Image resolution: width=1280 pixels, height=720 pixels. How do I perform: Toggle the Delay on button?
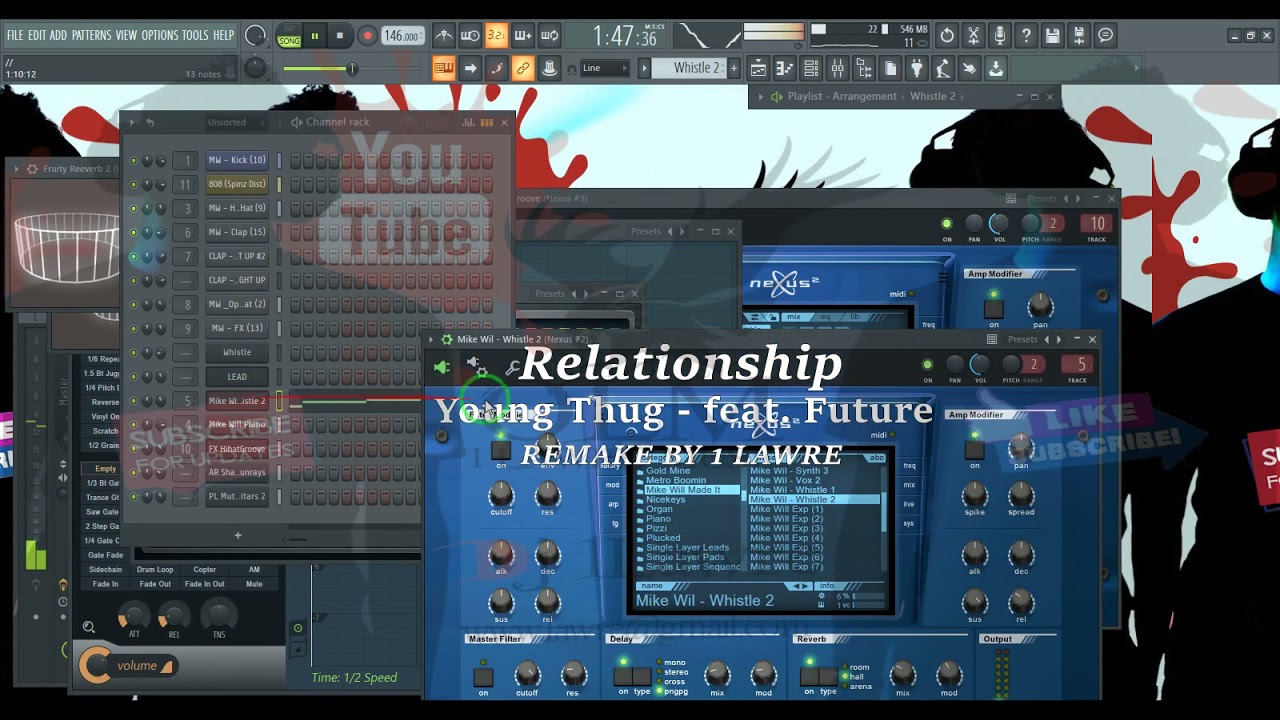pyautogui.click(x=623, y=677)
